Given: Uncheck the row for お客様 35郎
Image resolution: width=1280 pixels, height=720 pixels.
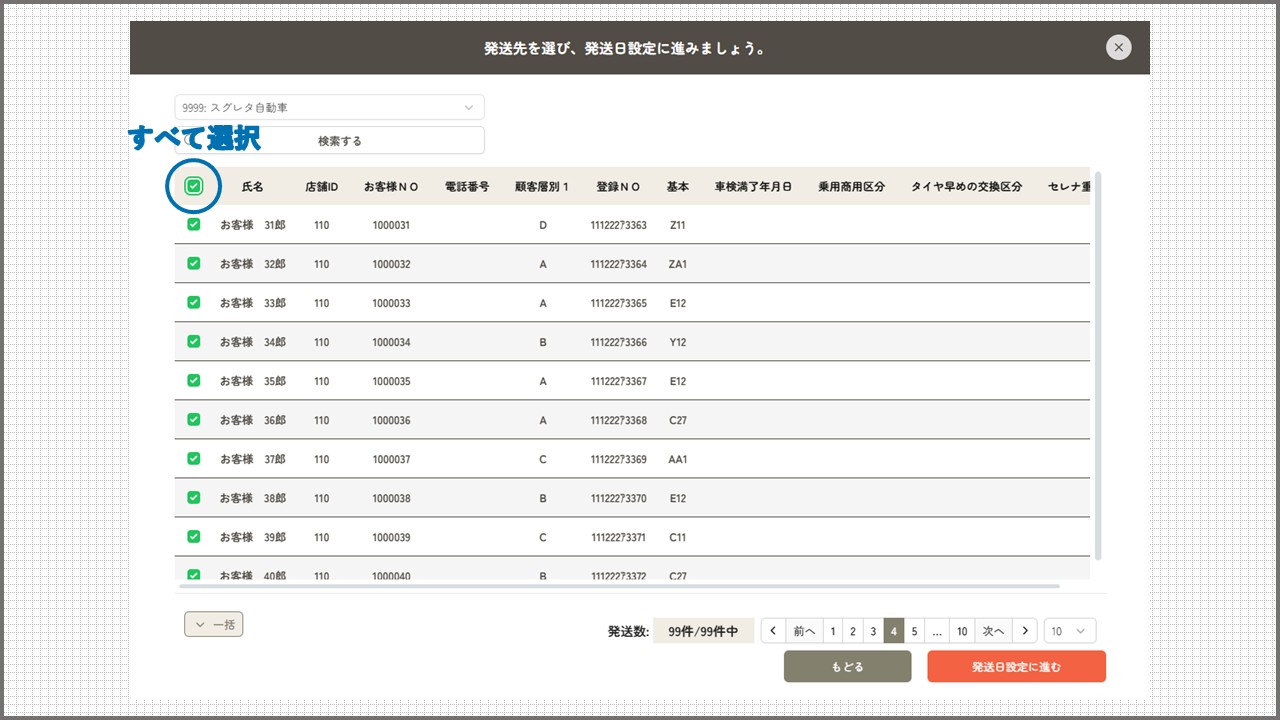Looking at the screenshot, I should coord(194,381).
